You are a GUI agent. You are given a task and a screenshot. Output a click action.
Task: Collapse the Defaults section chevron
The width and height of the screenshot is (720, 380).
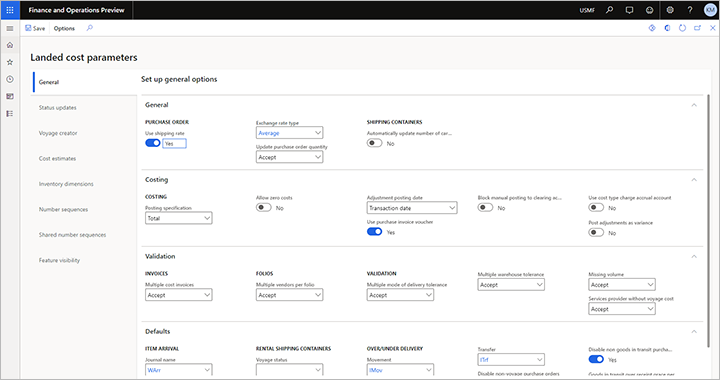coord(694,331)
